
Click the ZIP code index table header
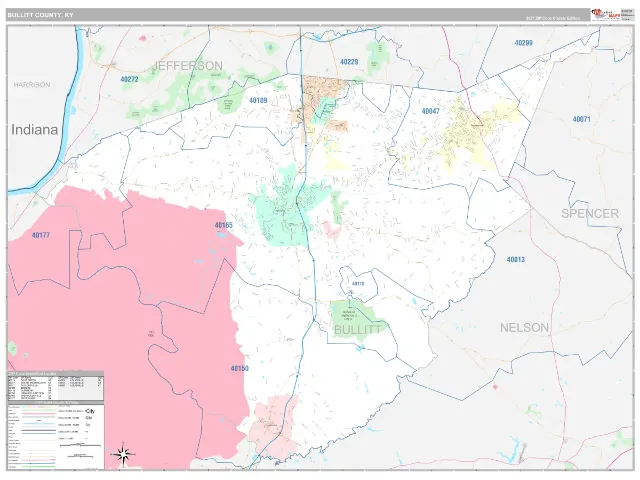tap(56, 373)
